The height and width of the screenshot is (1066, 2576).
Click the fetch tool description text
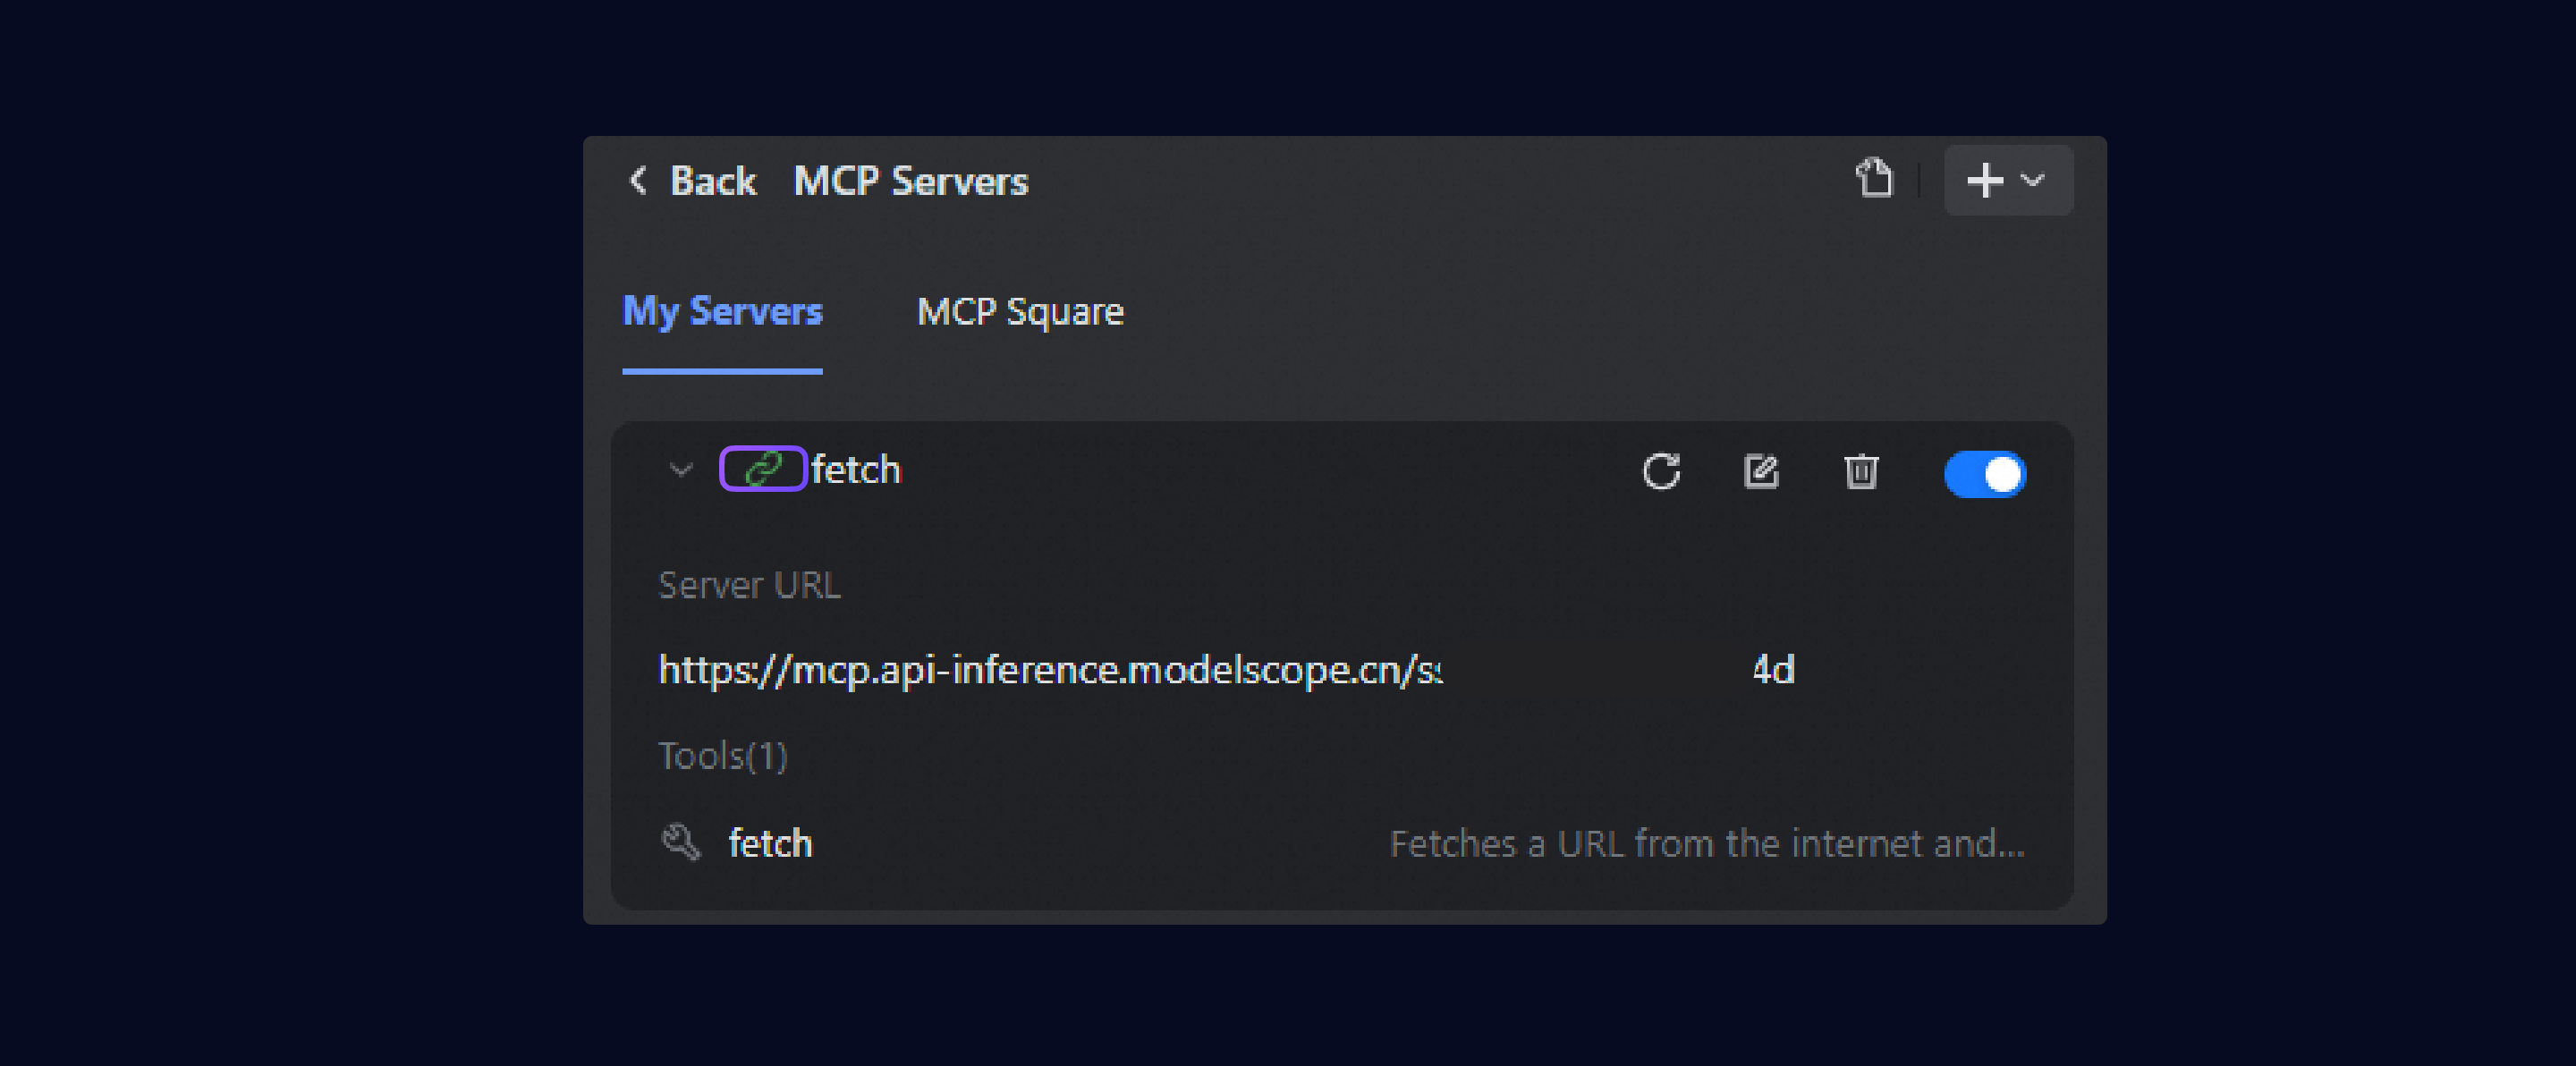point(1707,844)
